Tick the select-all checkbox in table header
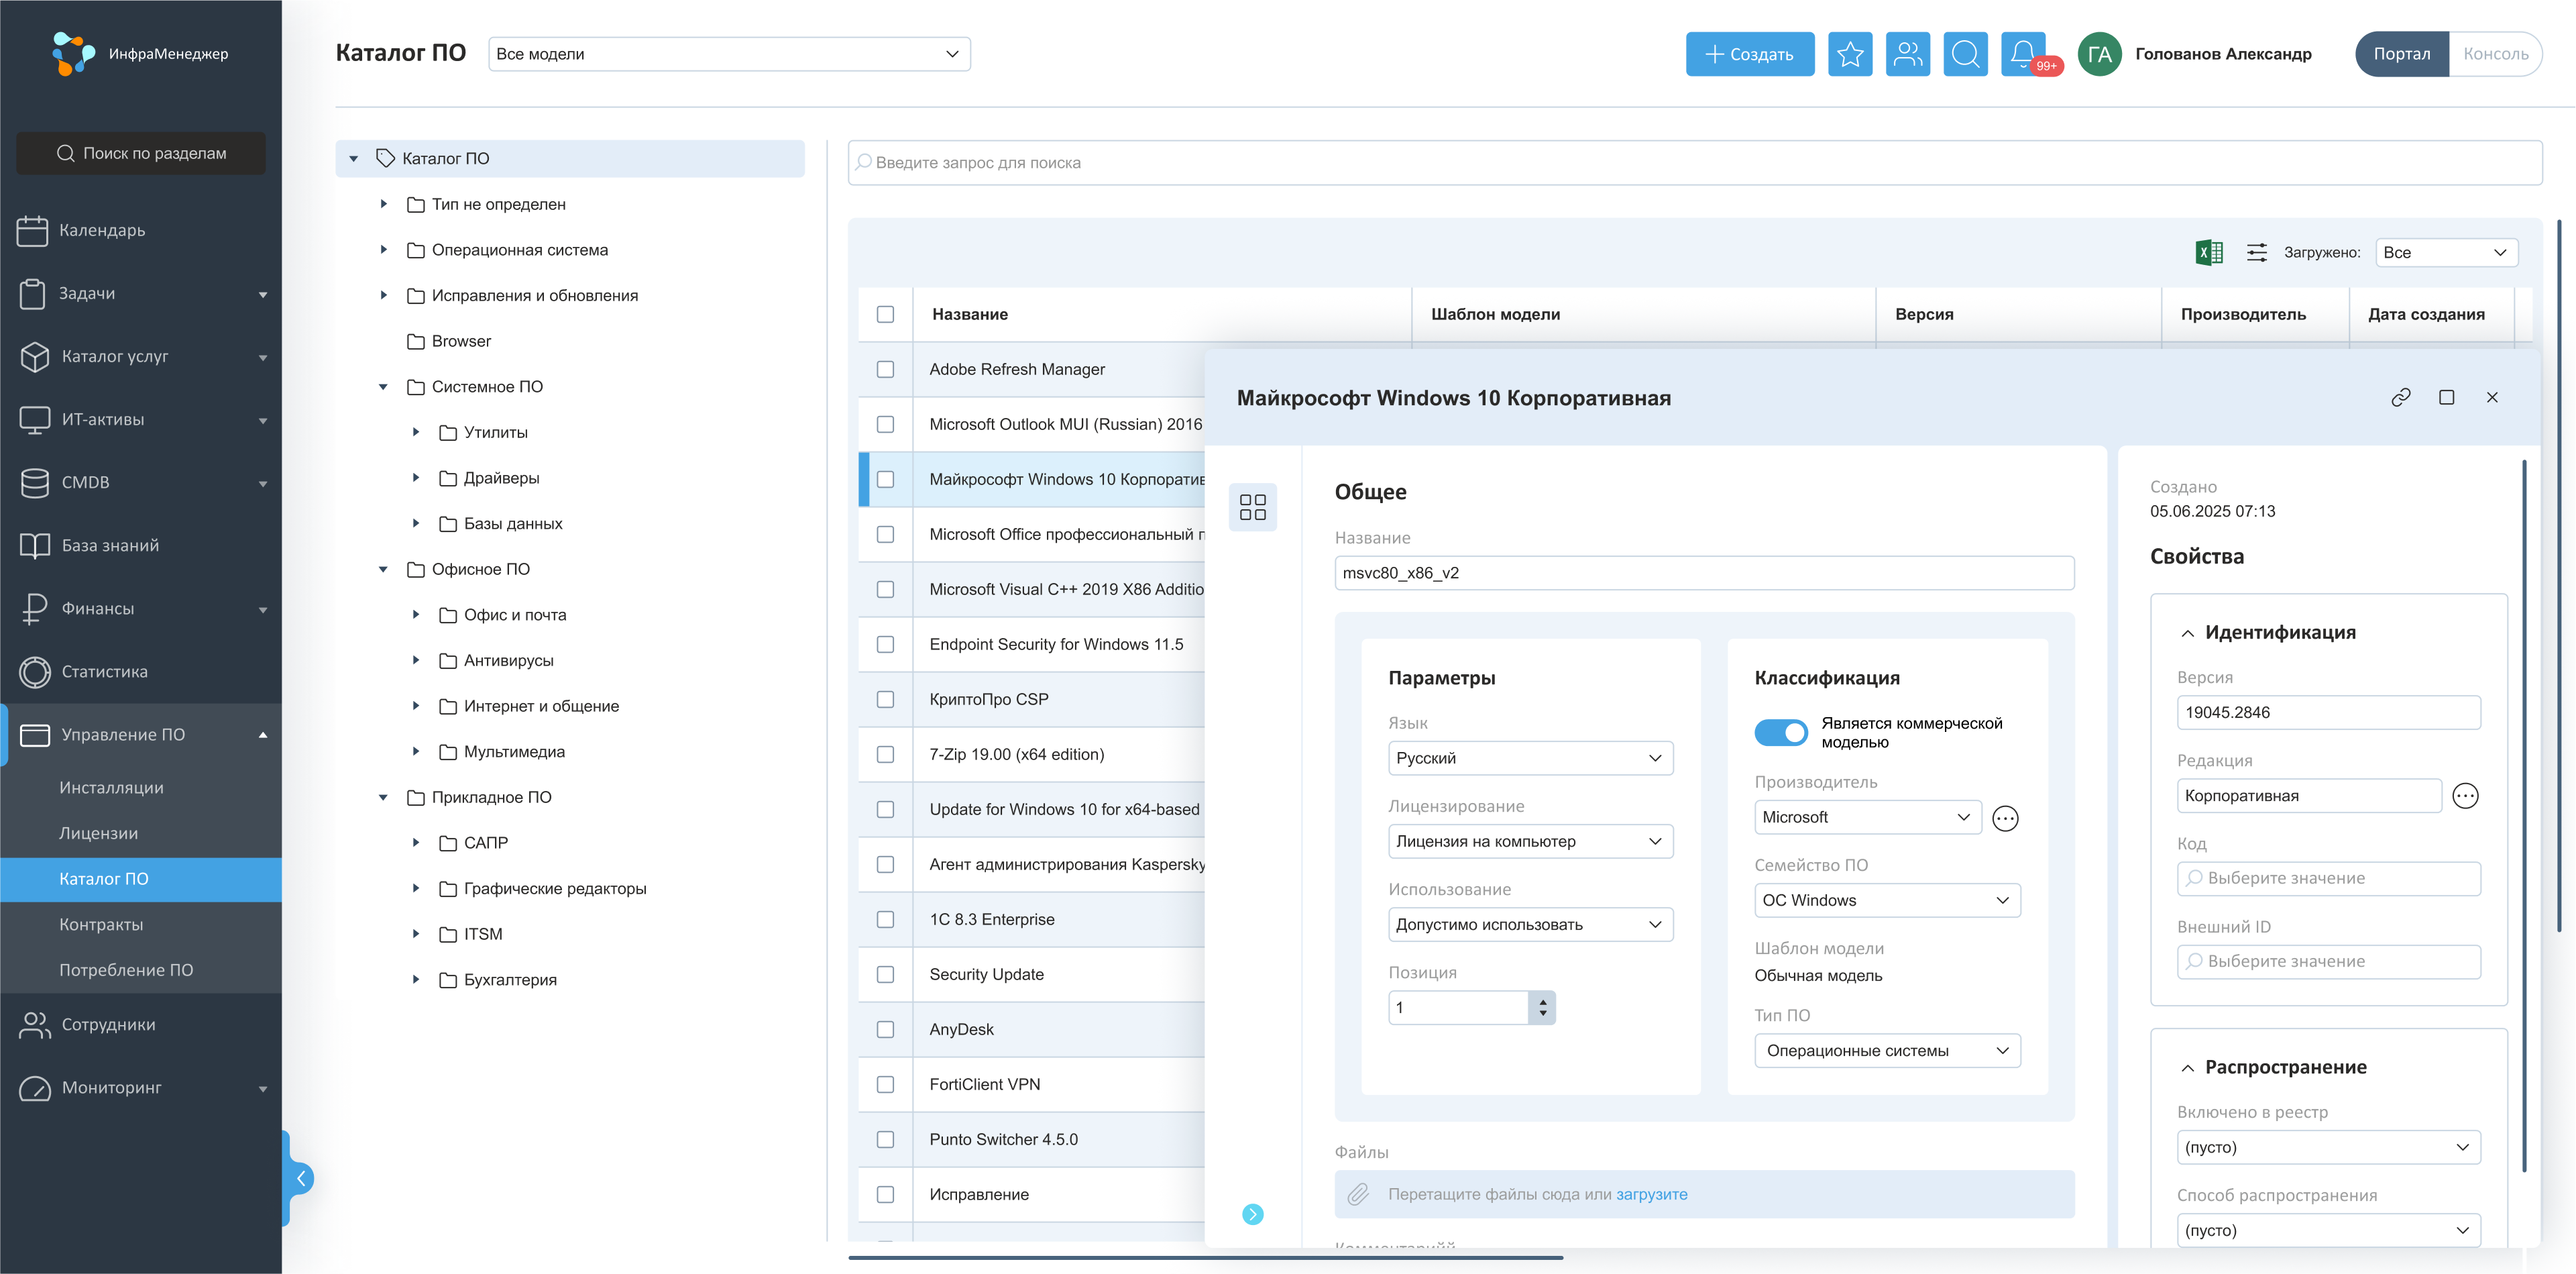 click(885, 315)
